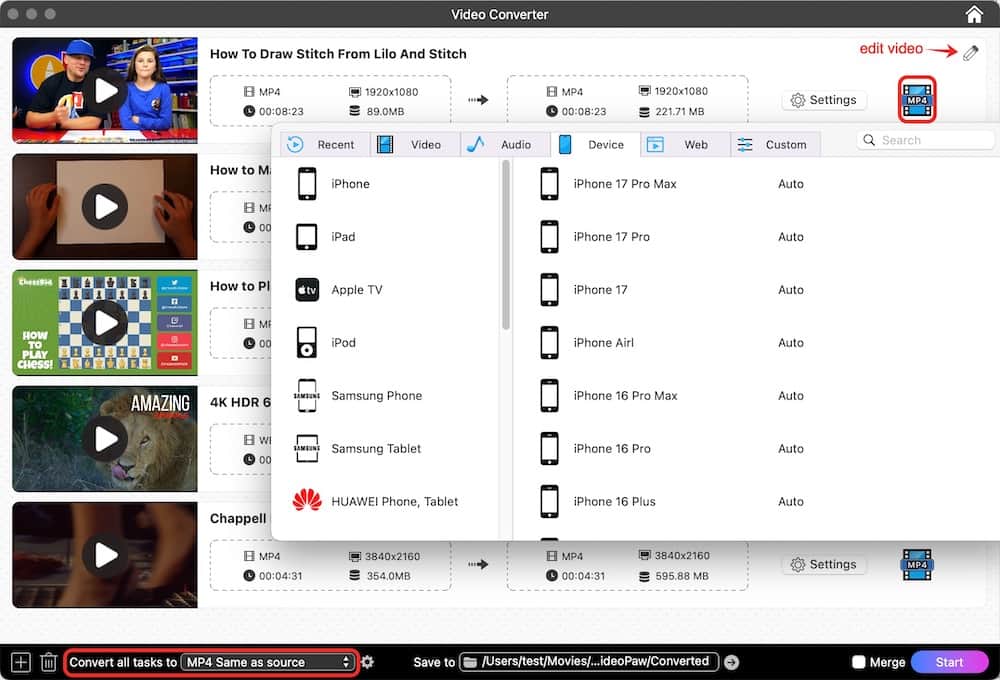
Task: Click the Search field in format panel
Action: point(925,140)
